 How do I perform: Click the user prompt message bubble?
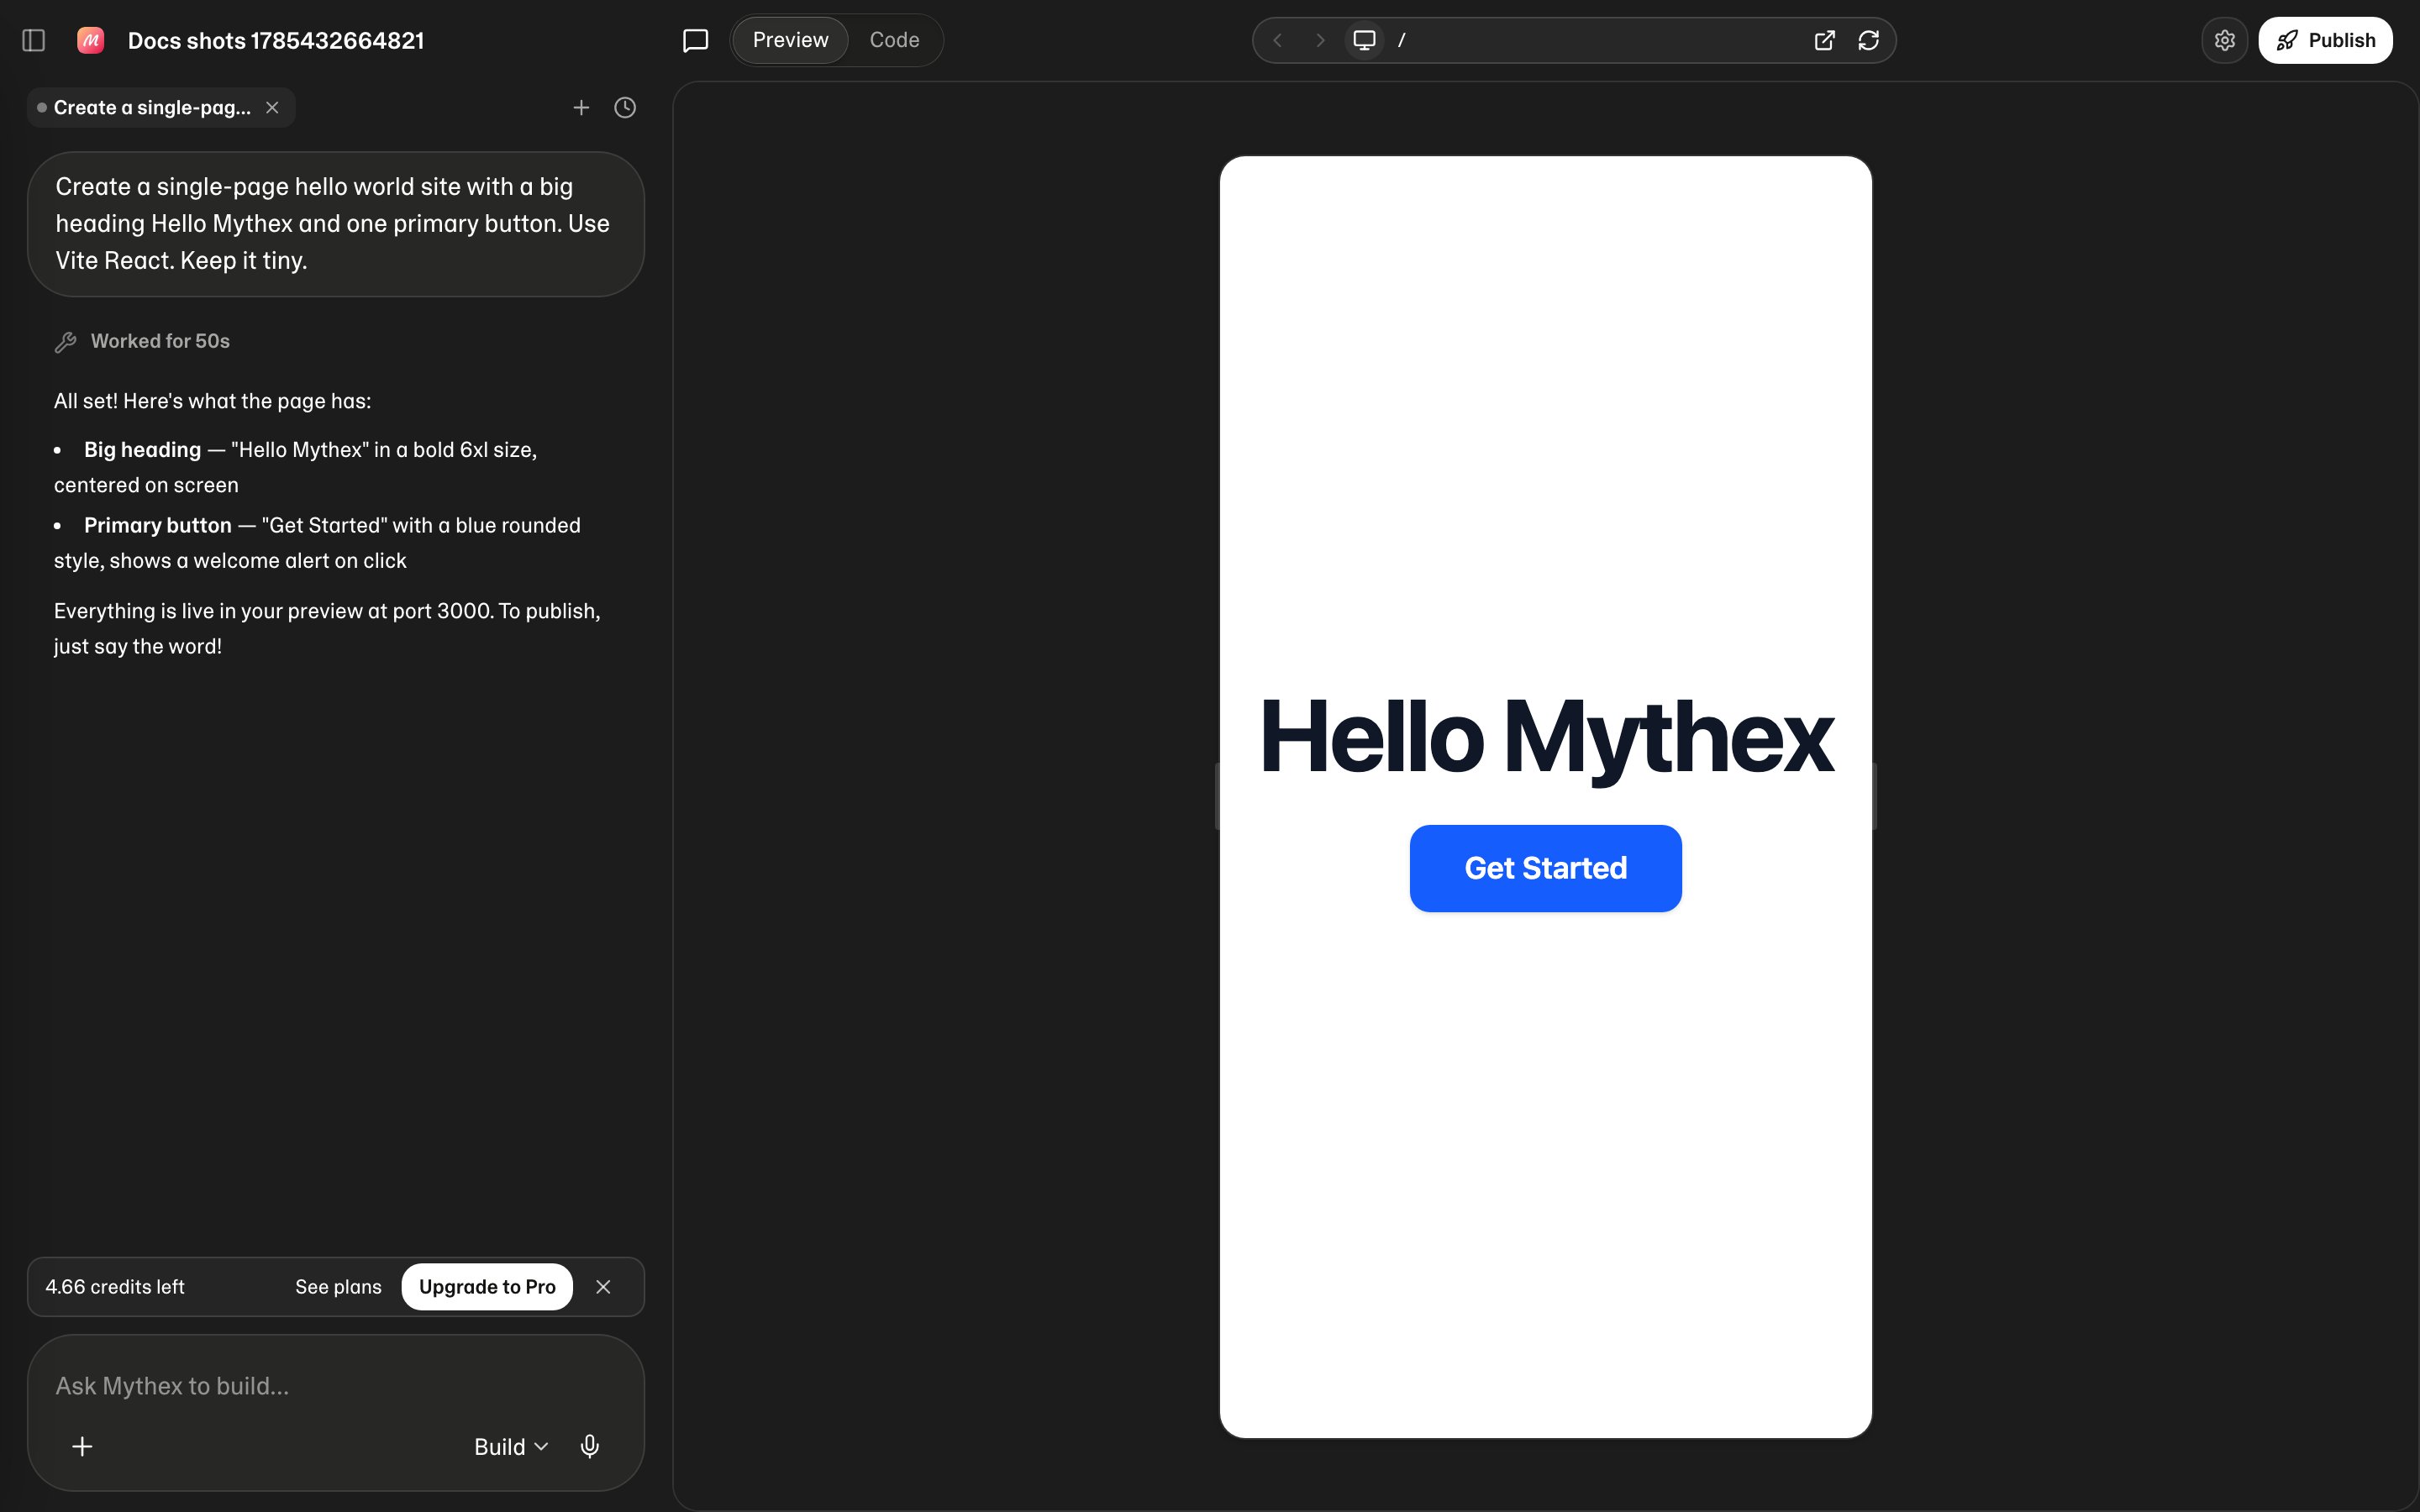(x=335, y=224)
